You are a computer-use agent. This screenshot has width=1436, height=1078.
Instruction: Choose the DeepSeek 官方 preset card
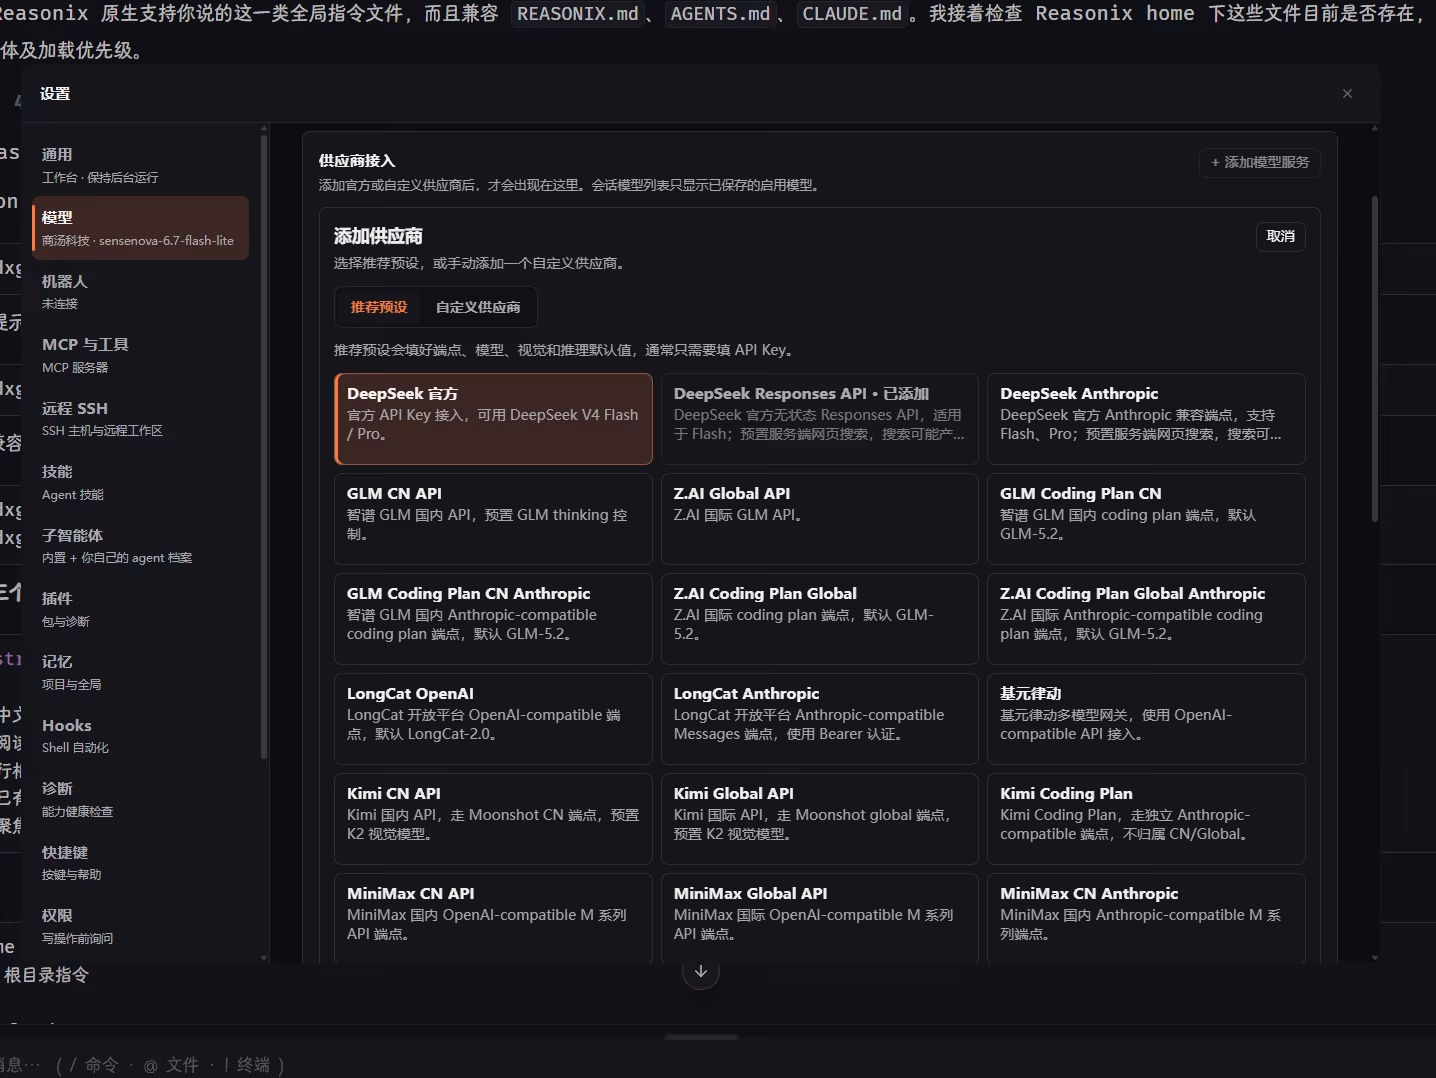click(493, 419)
